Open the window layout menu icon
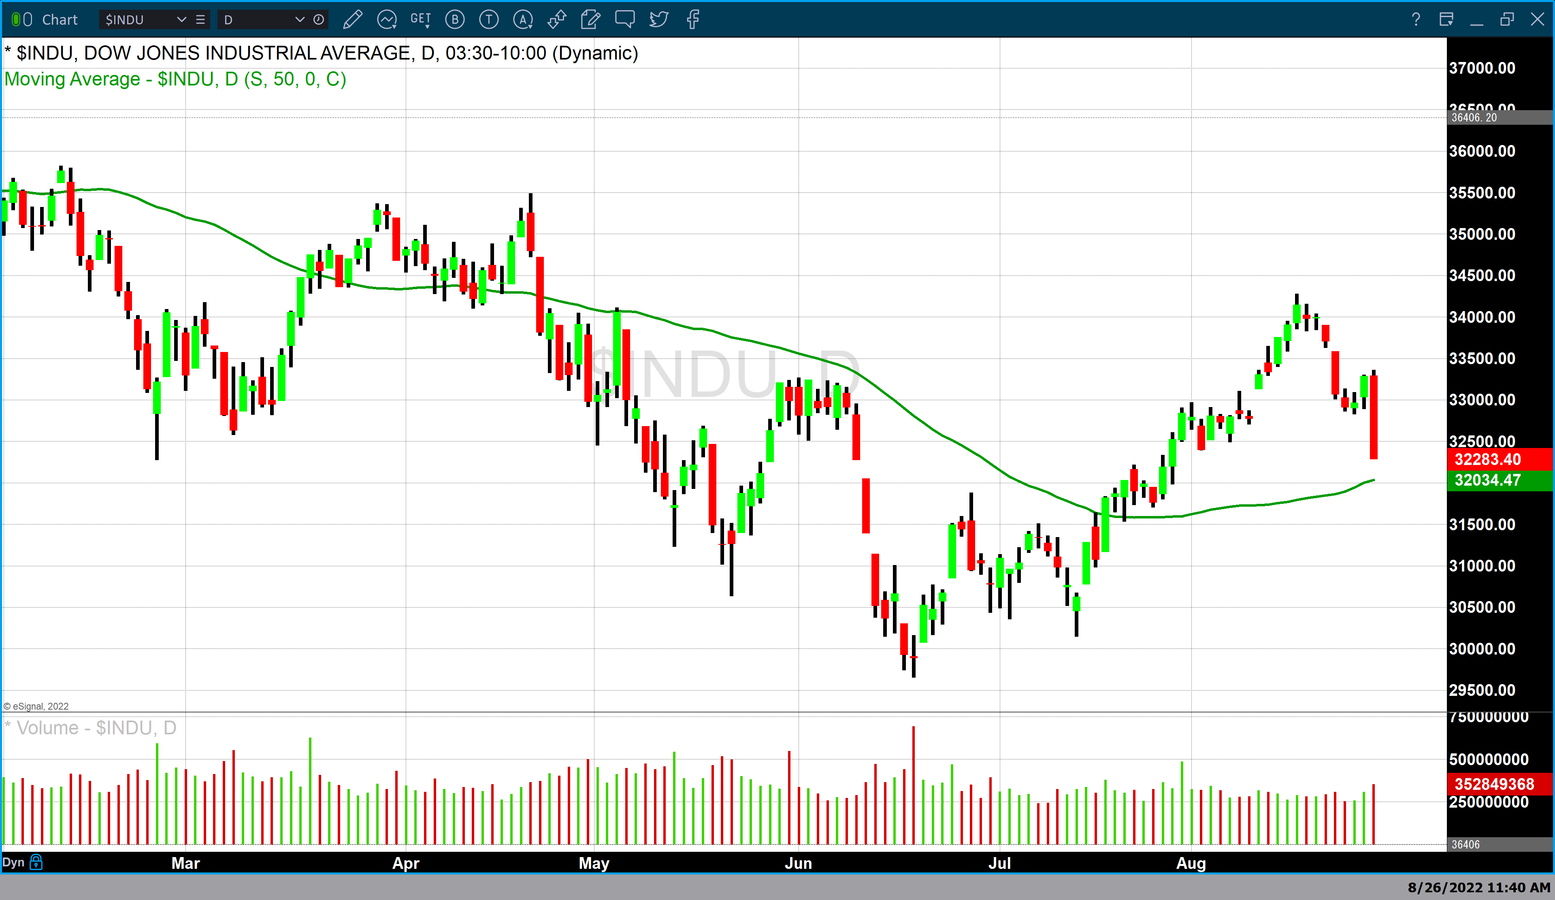 1446,19
